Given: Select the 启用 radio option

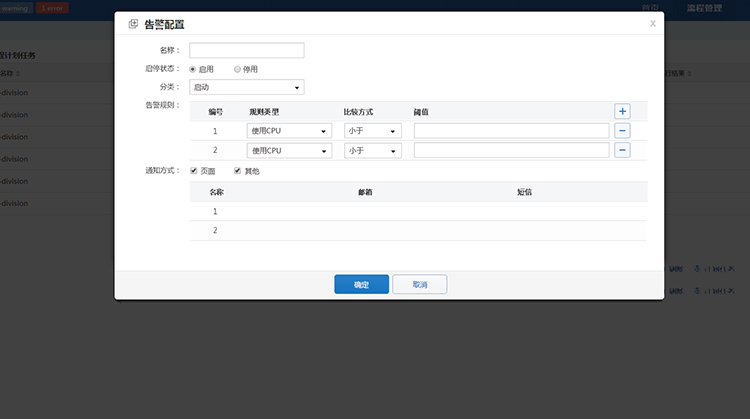Looking at the screenshot, I should tap(193, 69).
